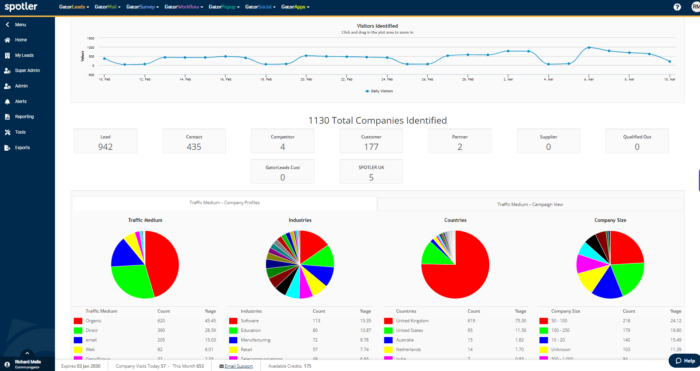Toggle Daily Visitors legend series
700x371 pixels.
click(379, 91)
